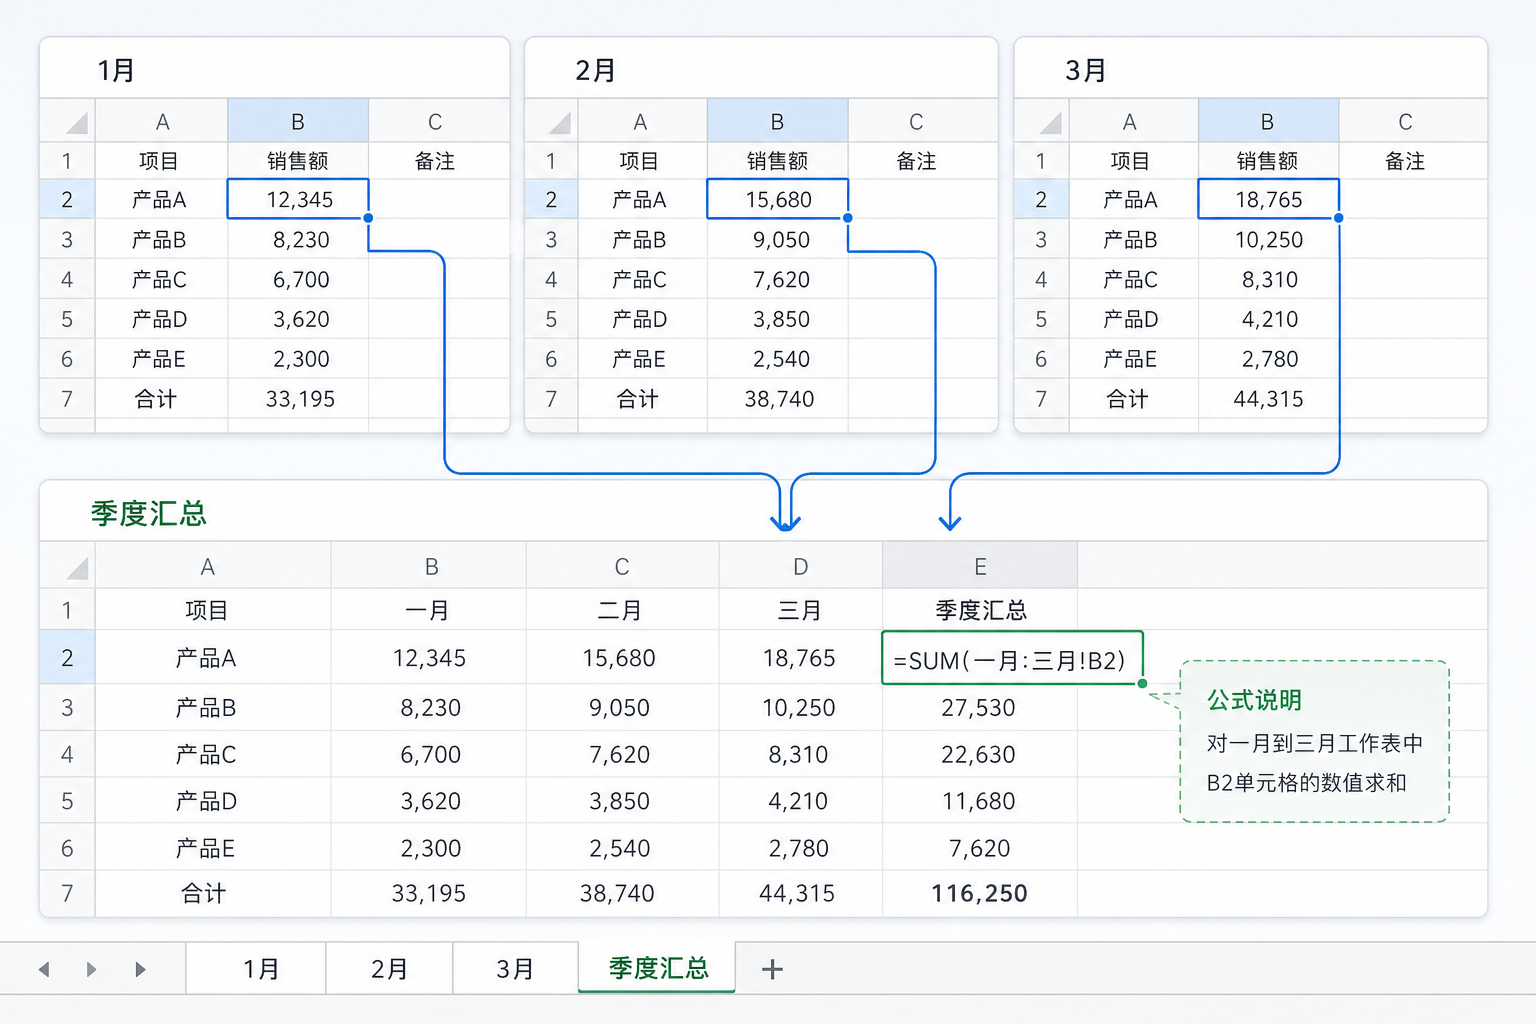
Task: Click the first left sheet-navigation arrow
Action: pos(44,969)
